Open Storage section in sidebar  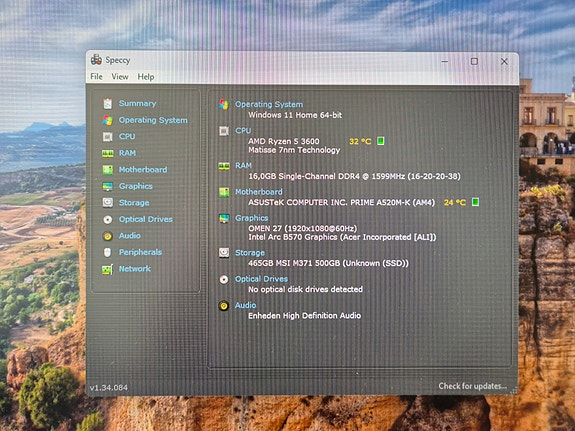click(134, 202)
